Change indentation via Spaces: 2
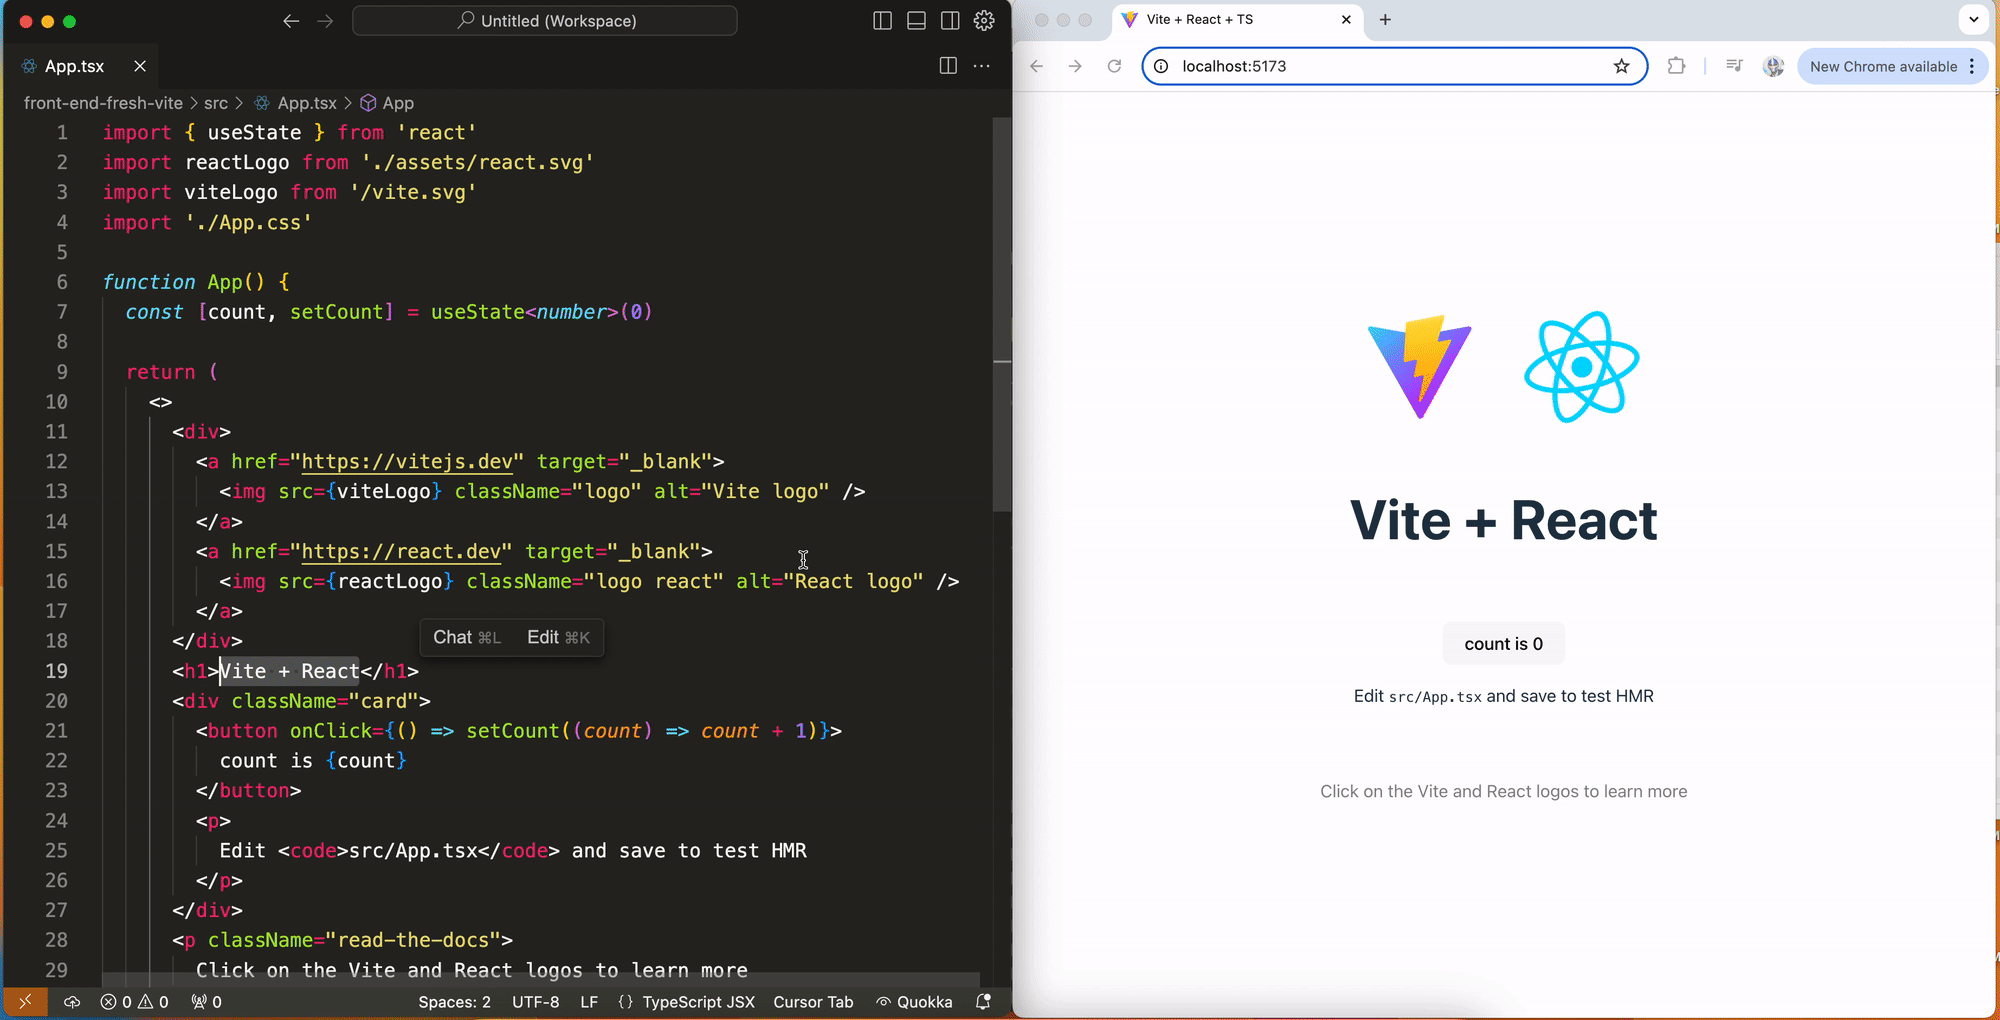The height and width of the screenshot is (1020, 2000). 454,1002
